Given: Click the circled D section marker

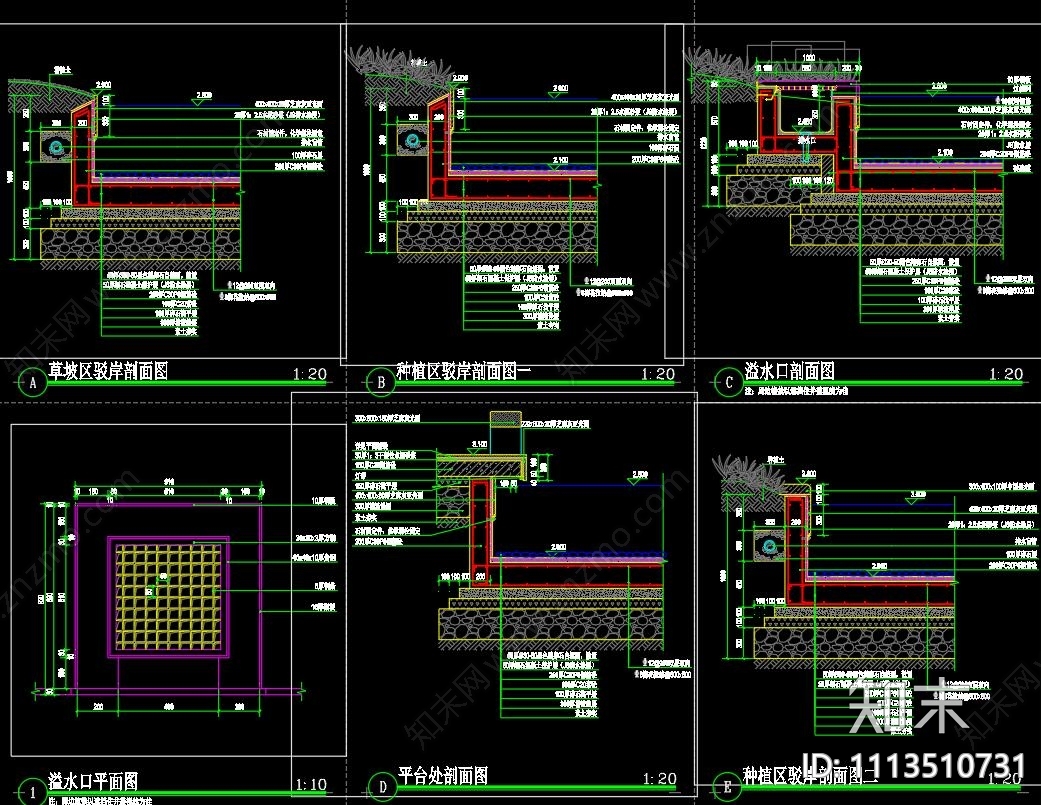Looking at the screenshot, I should (x=380, y=787).
